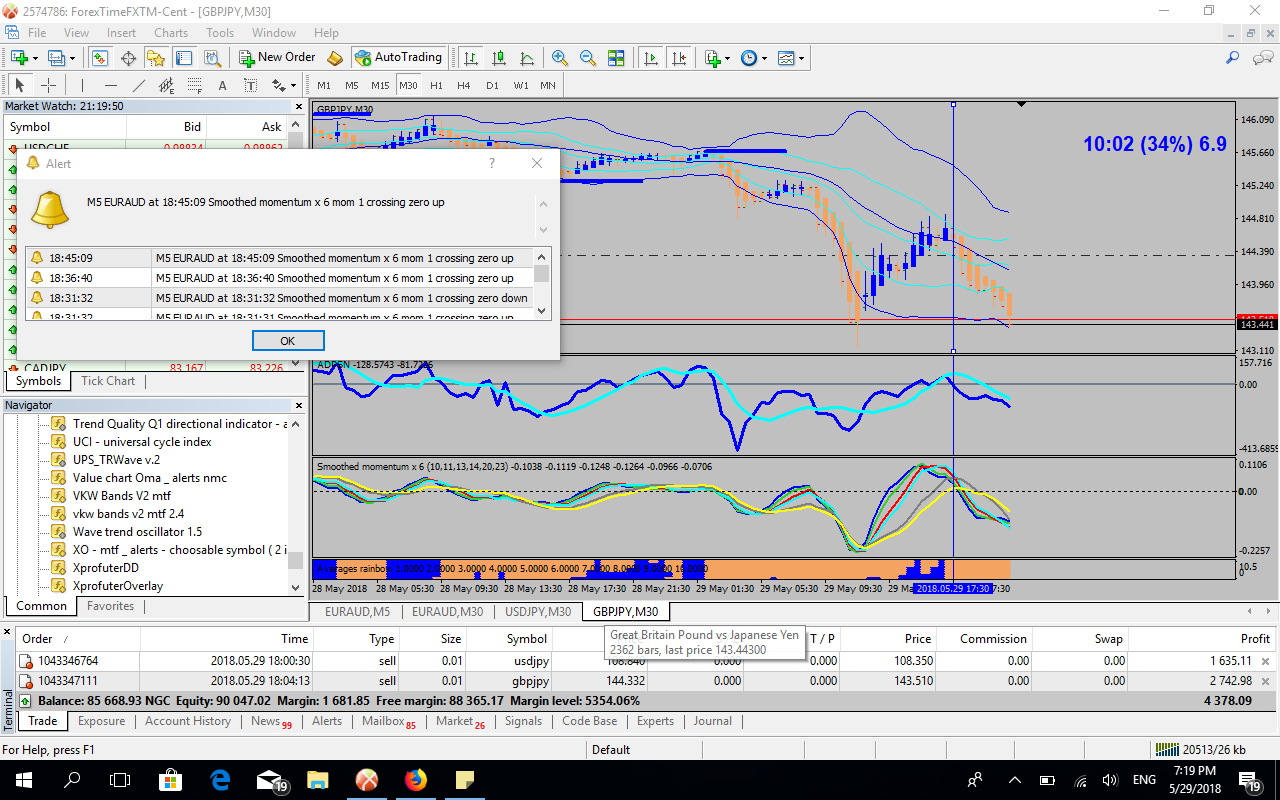1280x800 pixels.
Task: Open the Charts menu
Action: 171,33
